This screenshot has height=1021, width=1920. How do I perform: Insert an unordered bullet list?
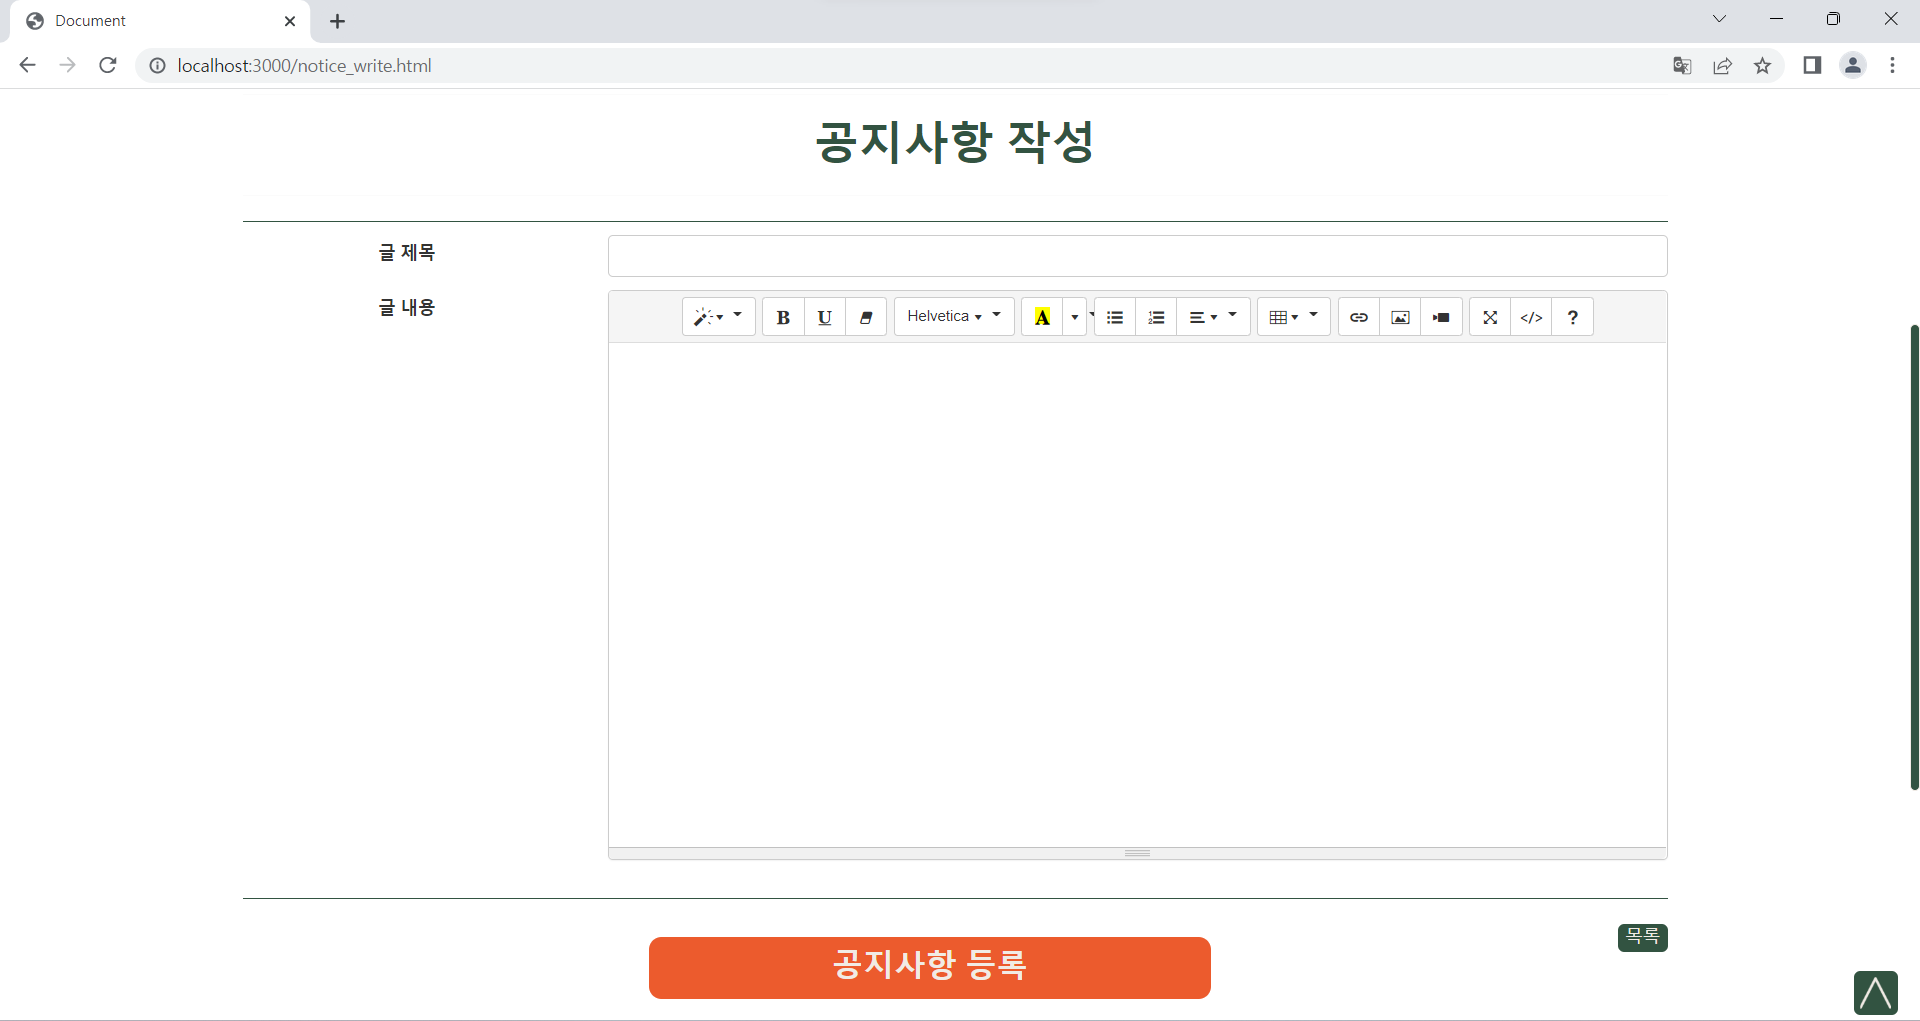coord(1115,317)
